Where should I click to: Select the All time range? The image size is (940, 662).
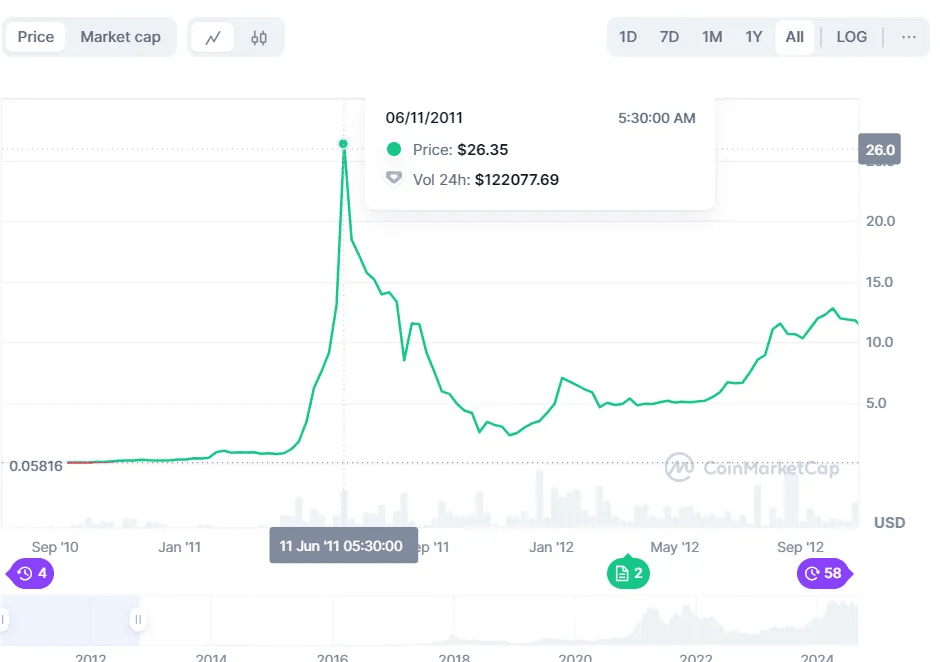794,37
